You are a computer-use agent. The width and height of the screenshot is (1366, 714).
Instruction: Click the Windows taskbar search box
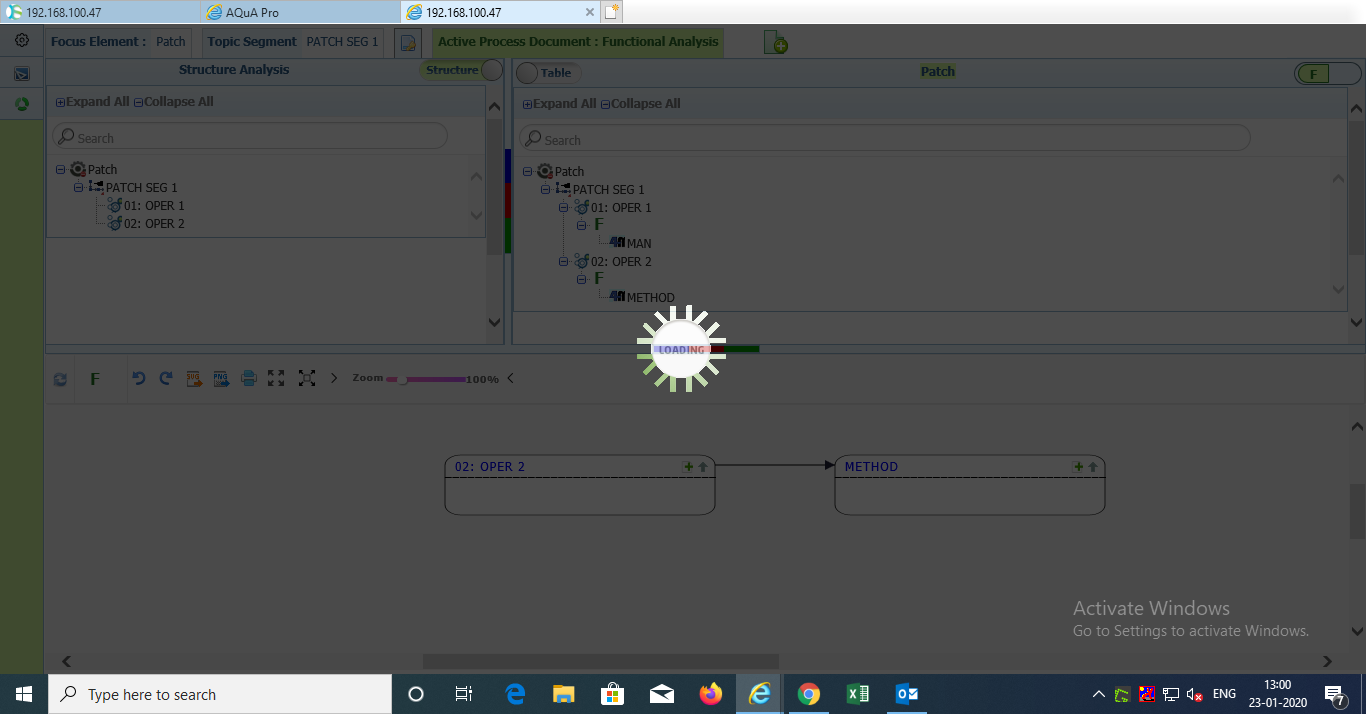[x=220, y=694]
